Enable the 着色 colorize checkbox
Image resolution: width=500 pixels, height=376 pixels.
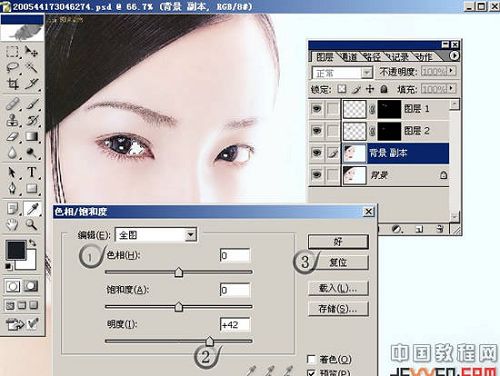coord(311,359)
